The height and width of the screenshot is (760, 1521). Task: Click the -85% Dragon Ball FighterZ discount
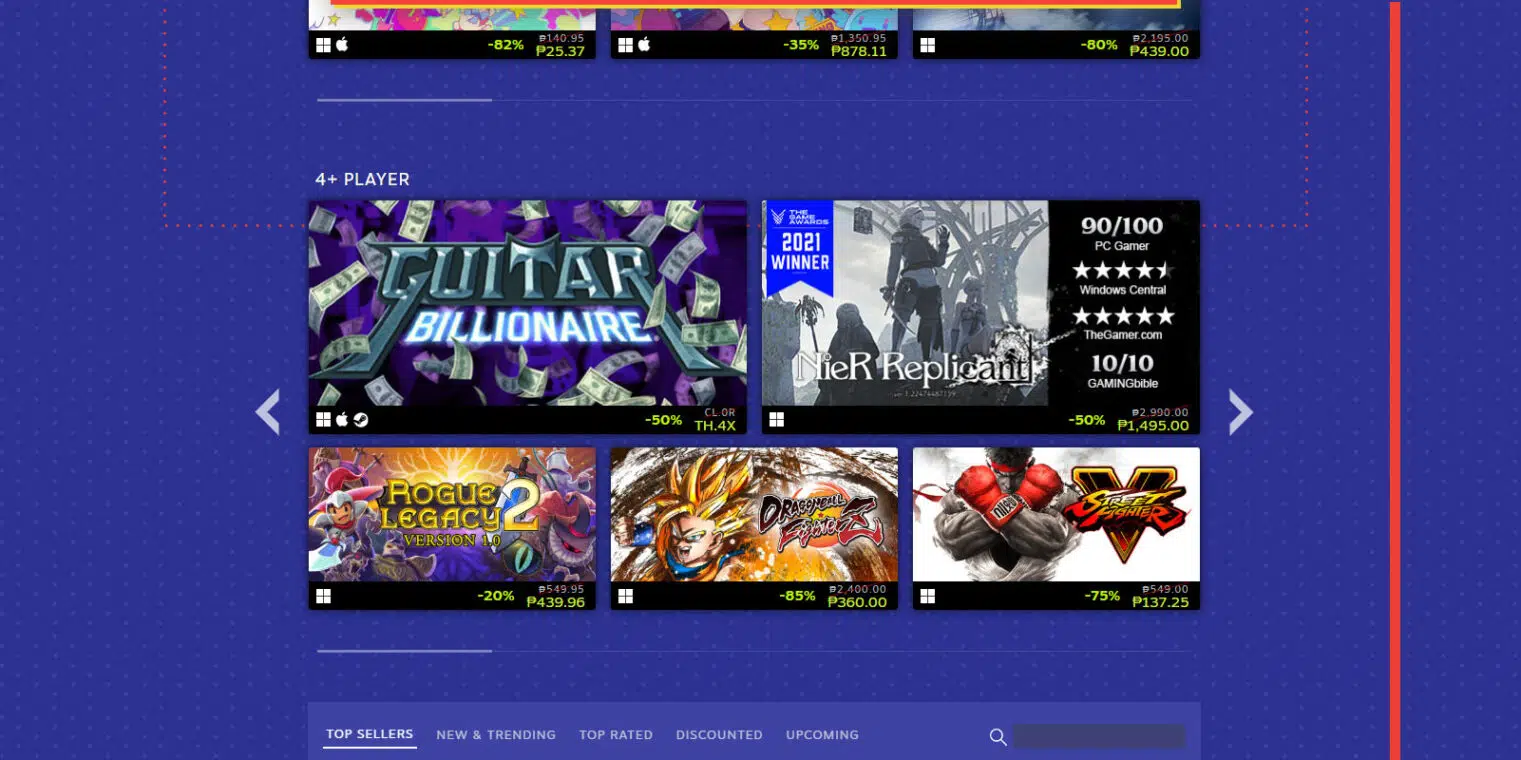tap(797, 596)
